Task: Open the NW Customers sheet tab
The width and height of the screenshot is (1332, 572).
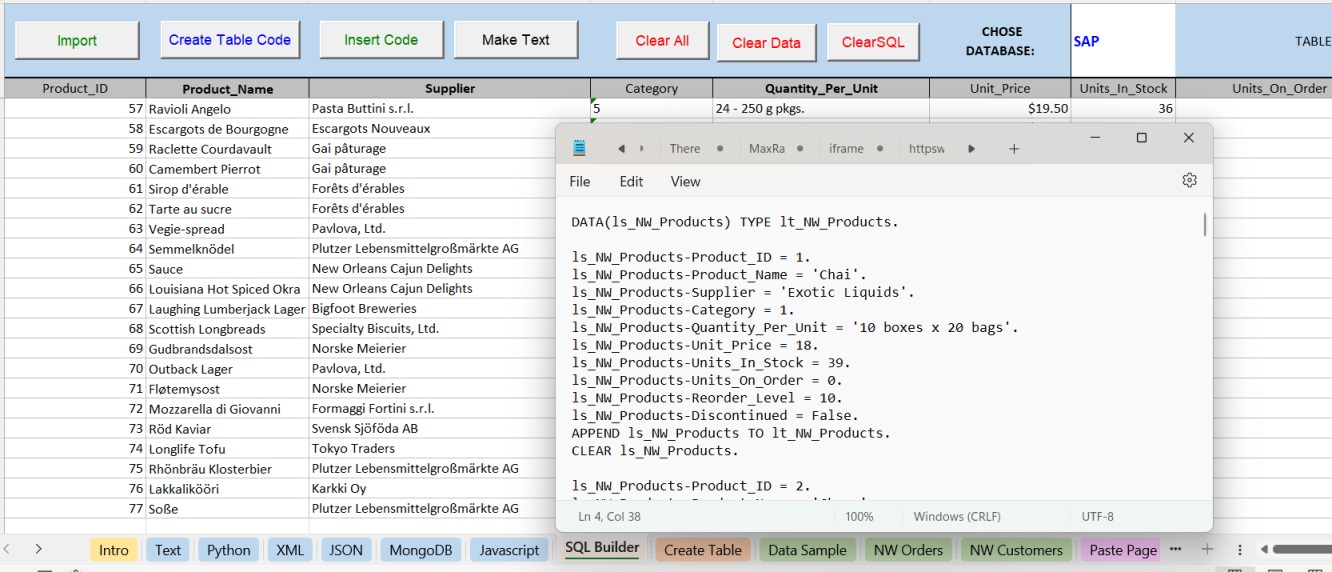Action: click(1016, 550)
